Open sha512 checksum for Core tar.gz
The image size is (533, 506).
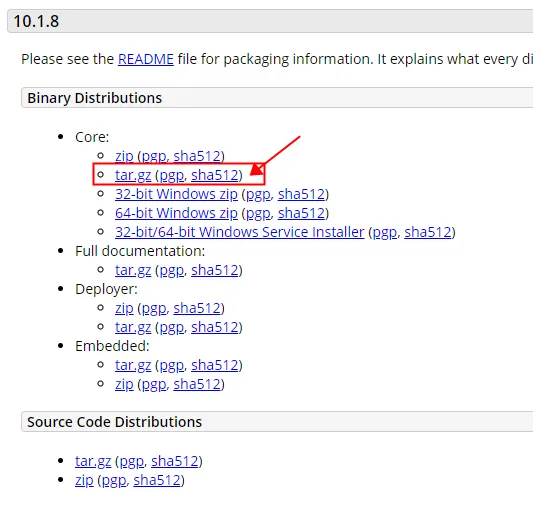click(x=215, y=175)
